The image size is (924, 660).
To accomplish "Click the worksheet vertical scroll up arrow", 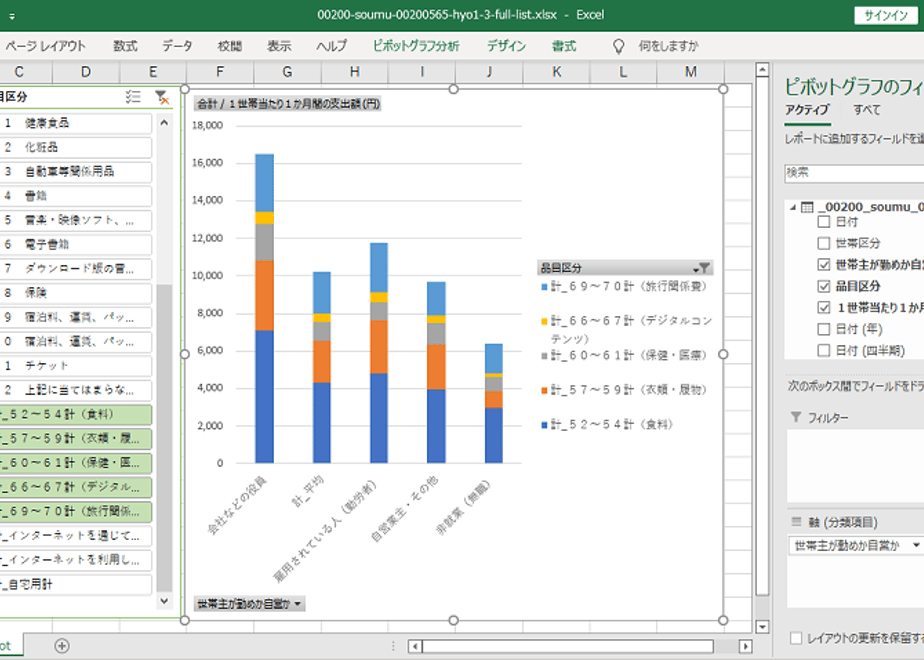I will (x=762, y=70).
